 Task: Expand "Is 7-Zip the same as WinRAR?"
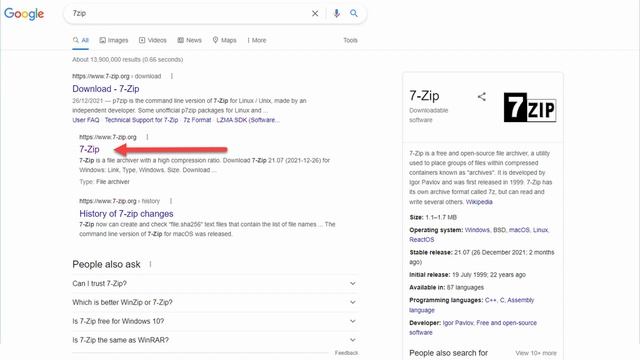(214, 340)
